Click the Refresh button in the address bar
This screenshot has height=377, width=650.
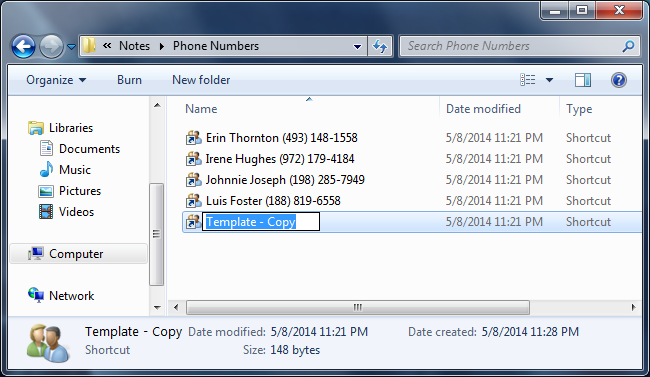(x=380, y=46)
